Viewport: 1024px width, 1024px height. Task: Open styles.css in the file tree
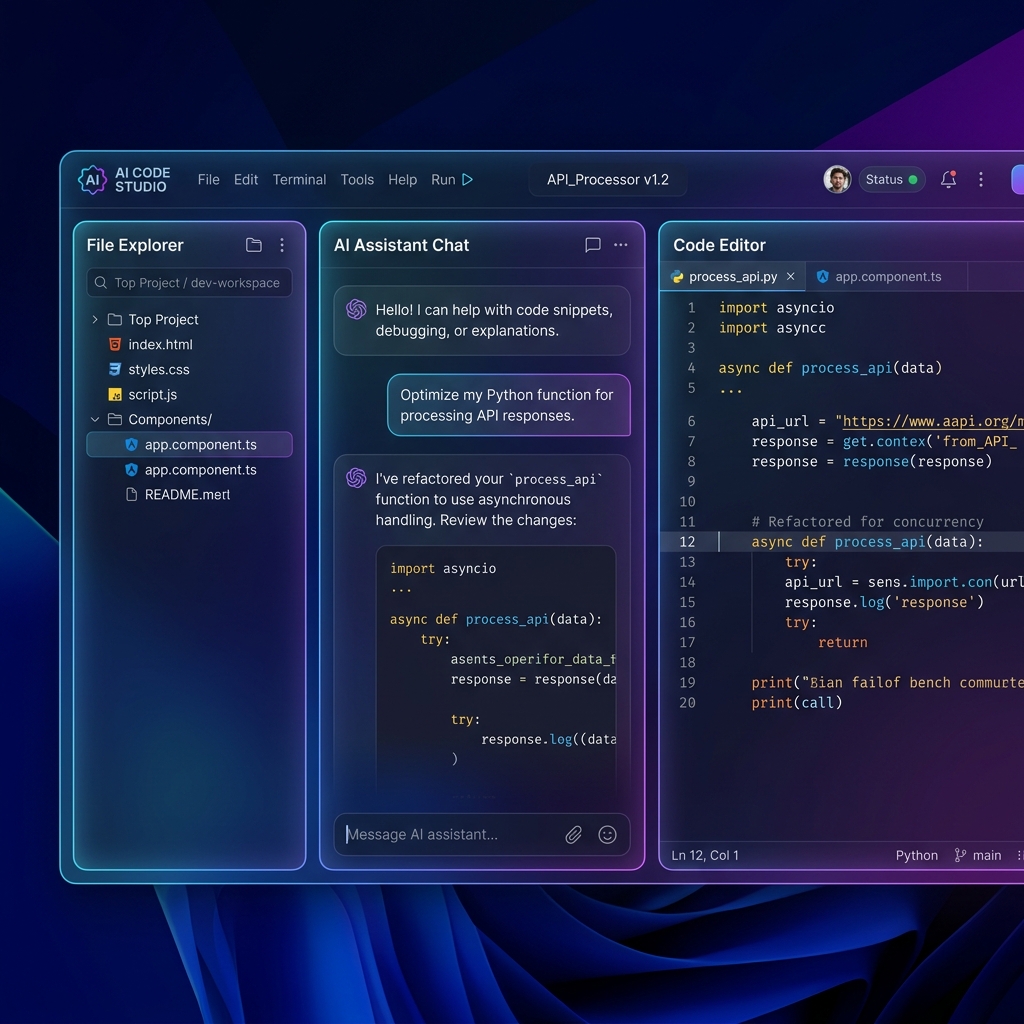tap(159, 370)
